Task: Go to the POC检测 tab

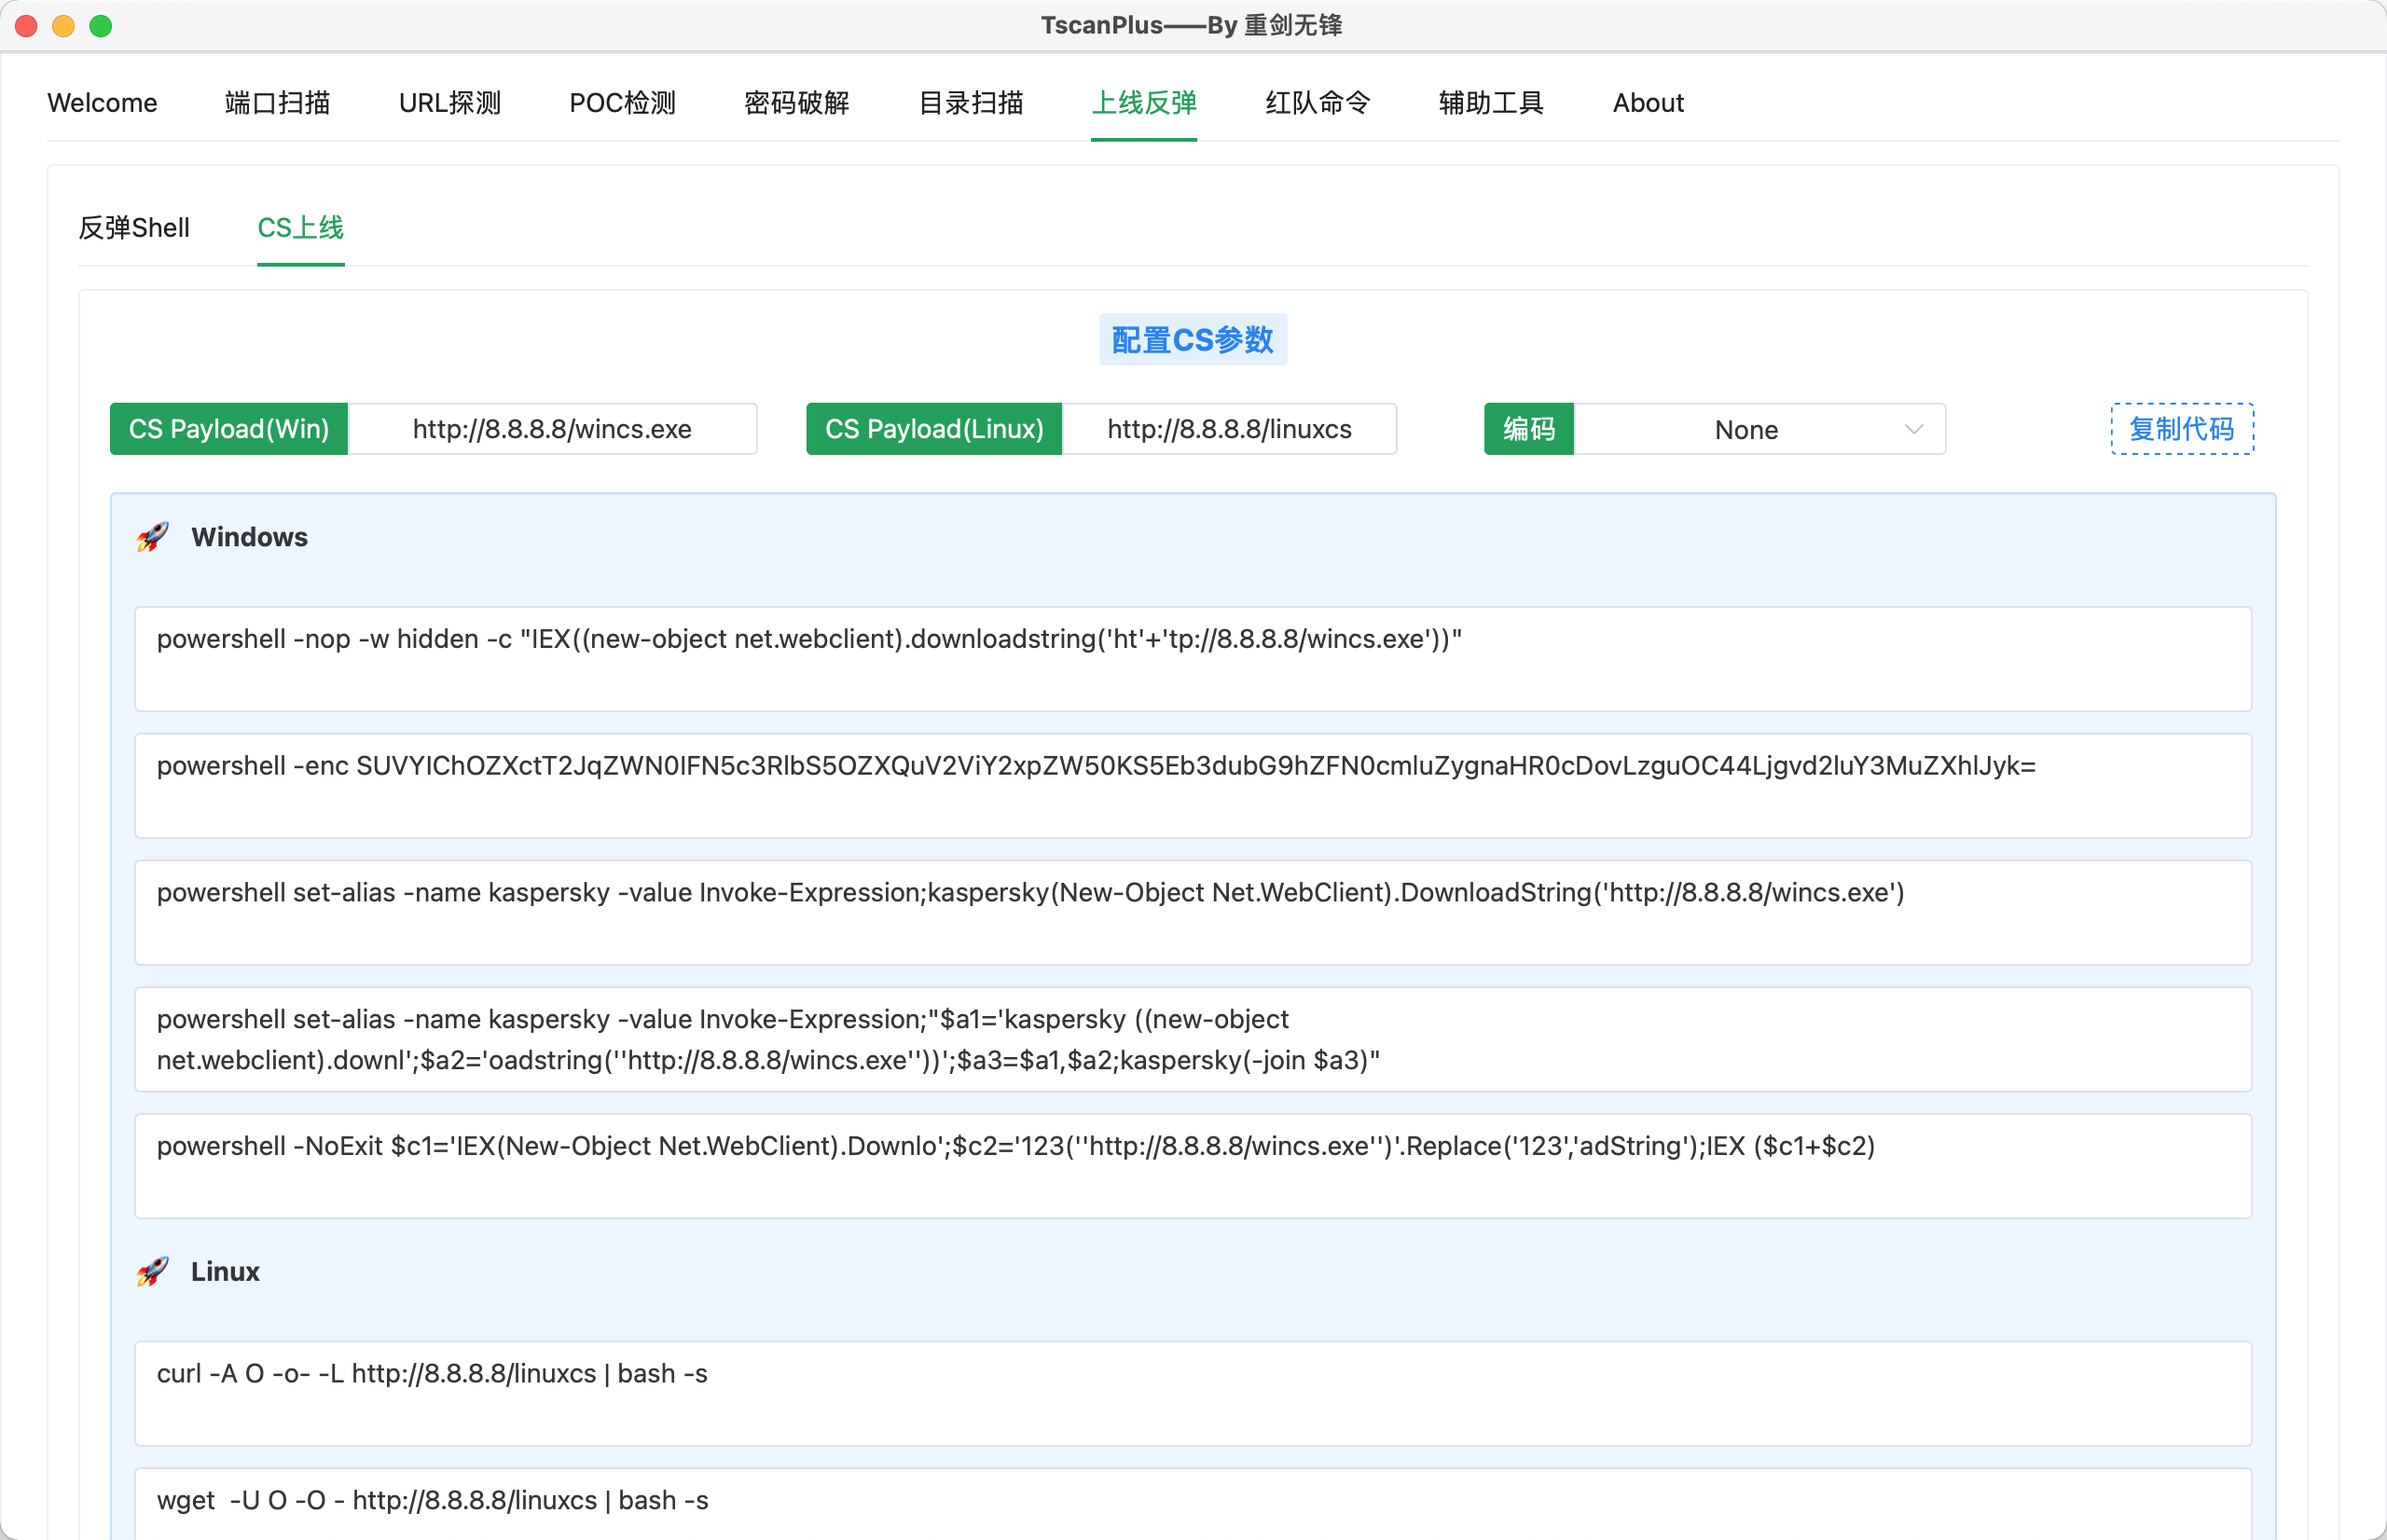Action: (x=622, y=103)
